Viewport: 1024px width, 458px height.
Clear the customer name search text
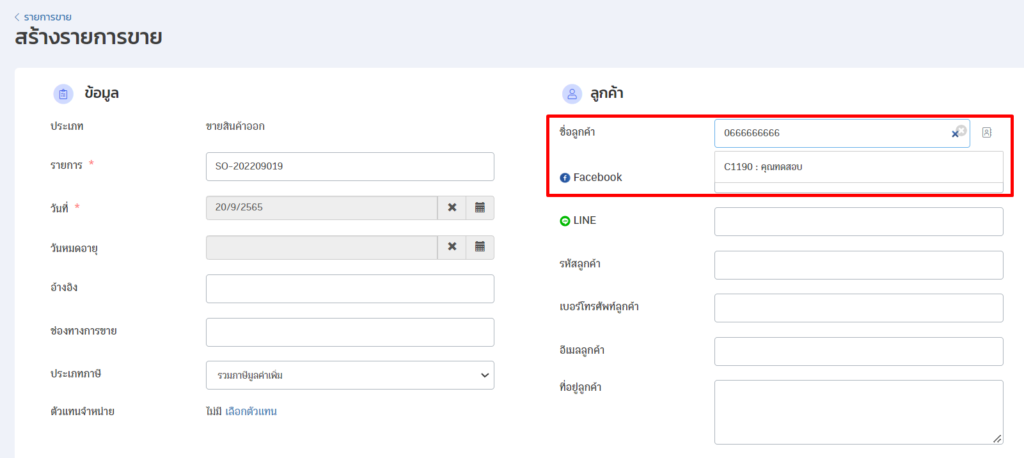point(955,133)
